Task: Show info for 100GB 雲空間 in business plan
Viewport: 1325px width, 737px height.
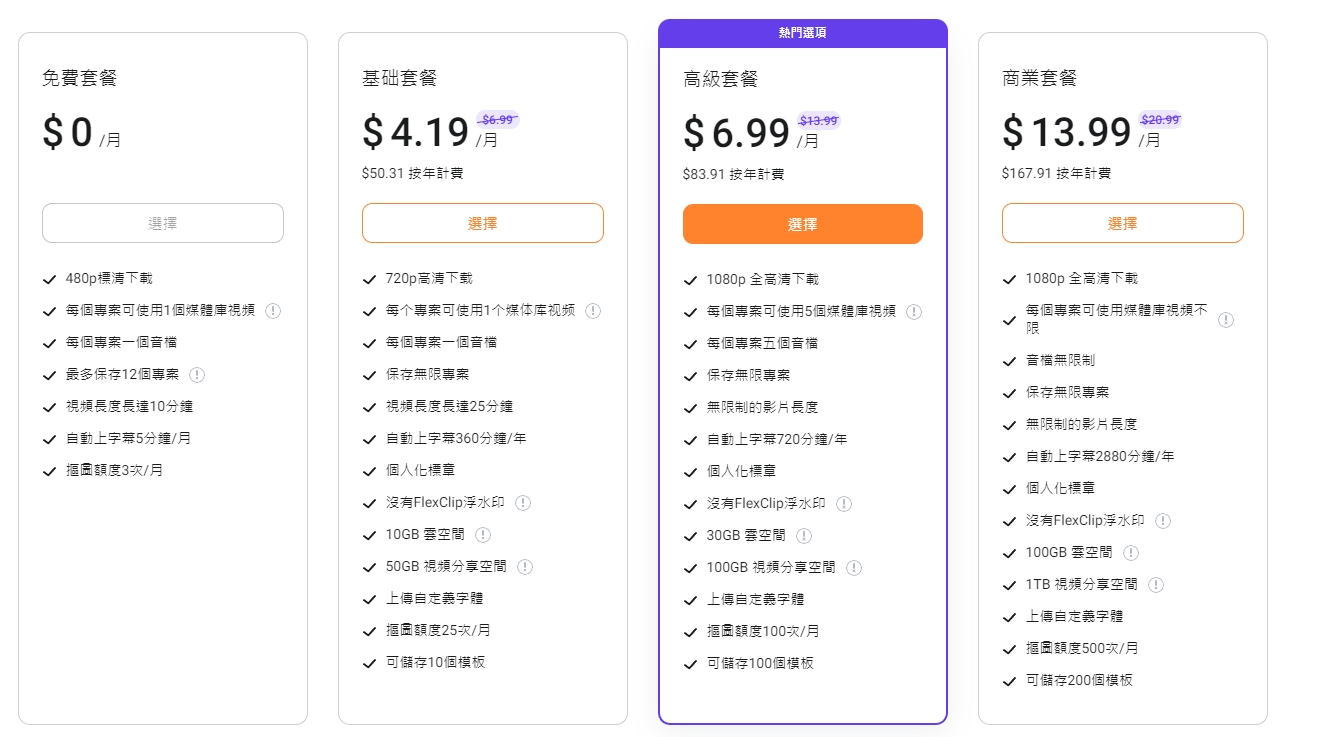Action: point(1131,553)
